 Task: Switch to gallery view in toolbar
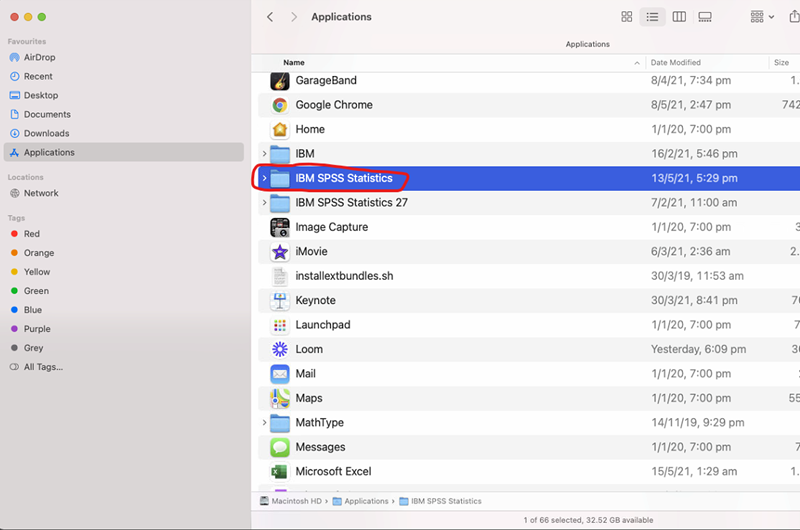(705, 17)
